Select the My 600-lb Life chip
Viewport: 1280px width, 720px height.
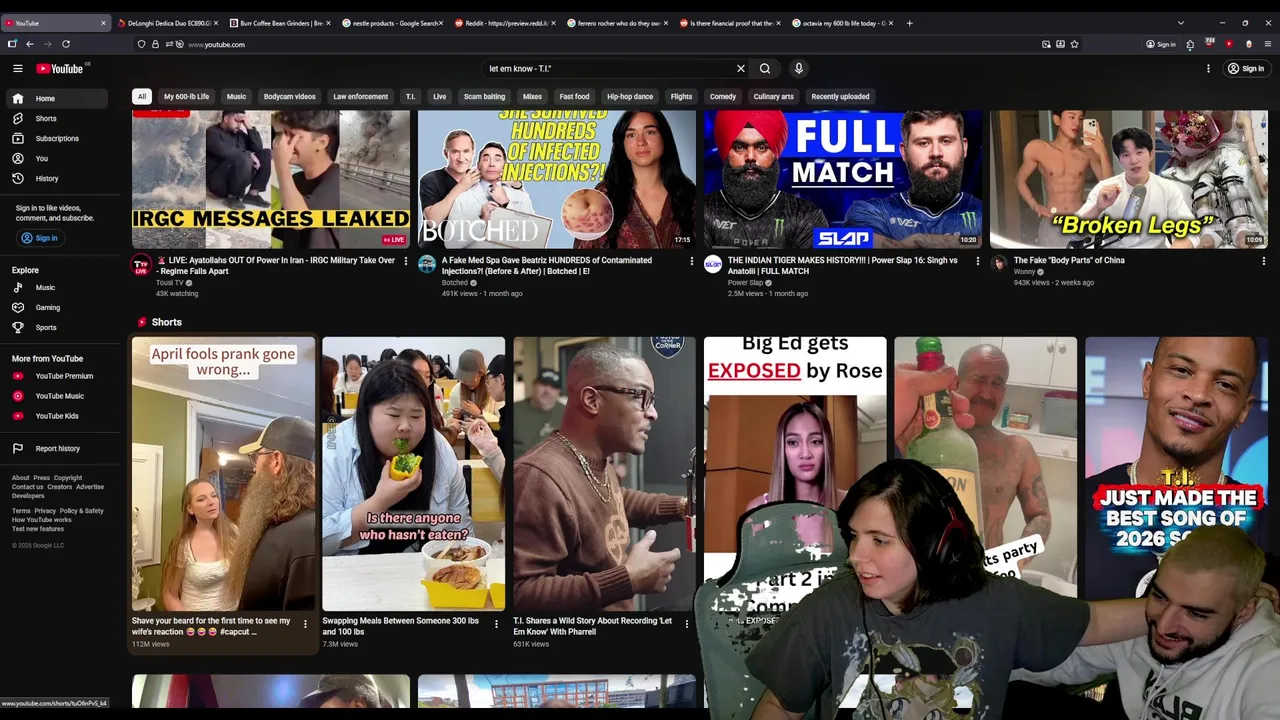point(186,97)
